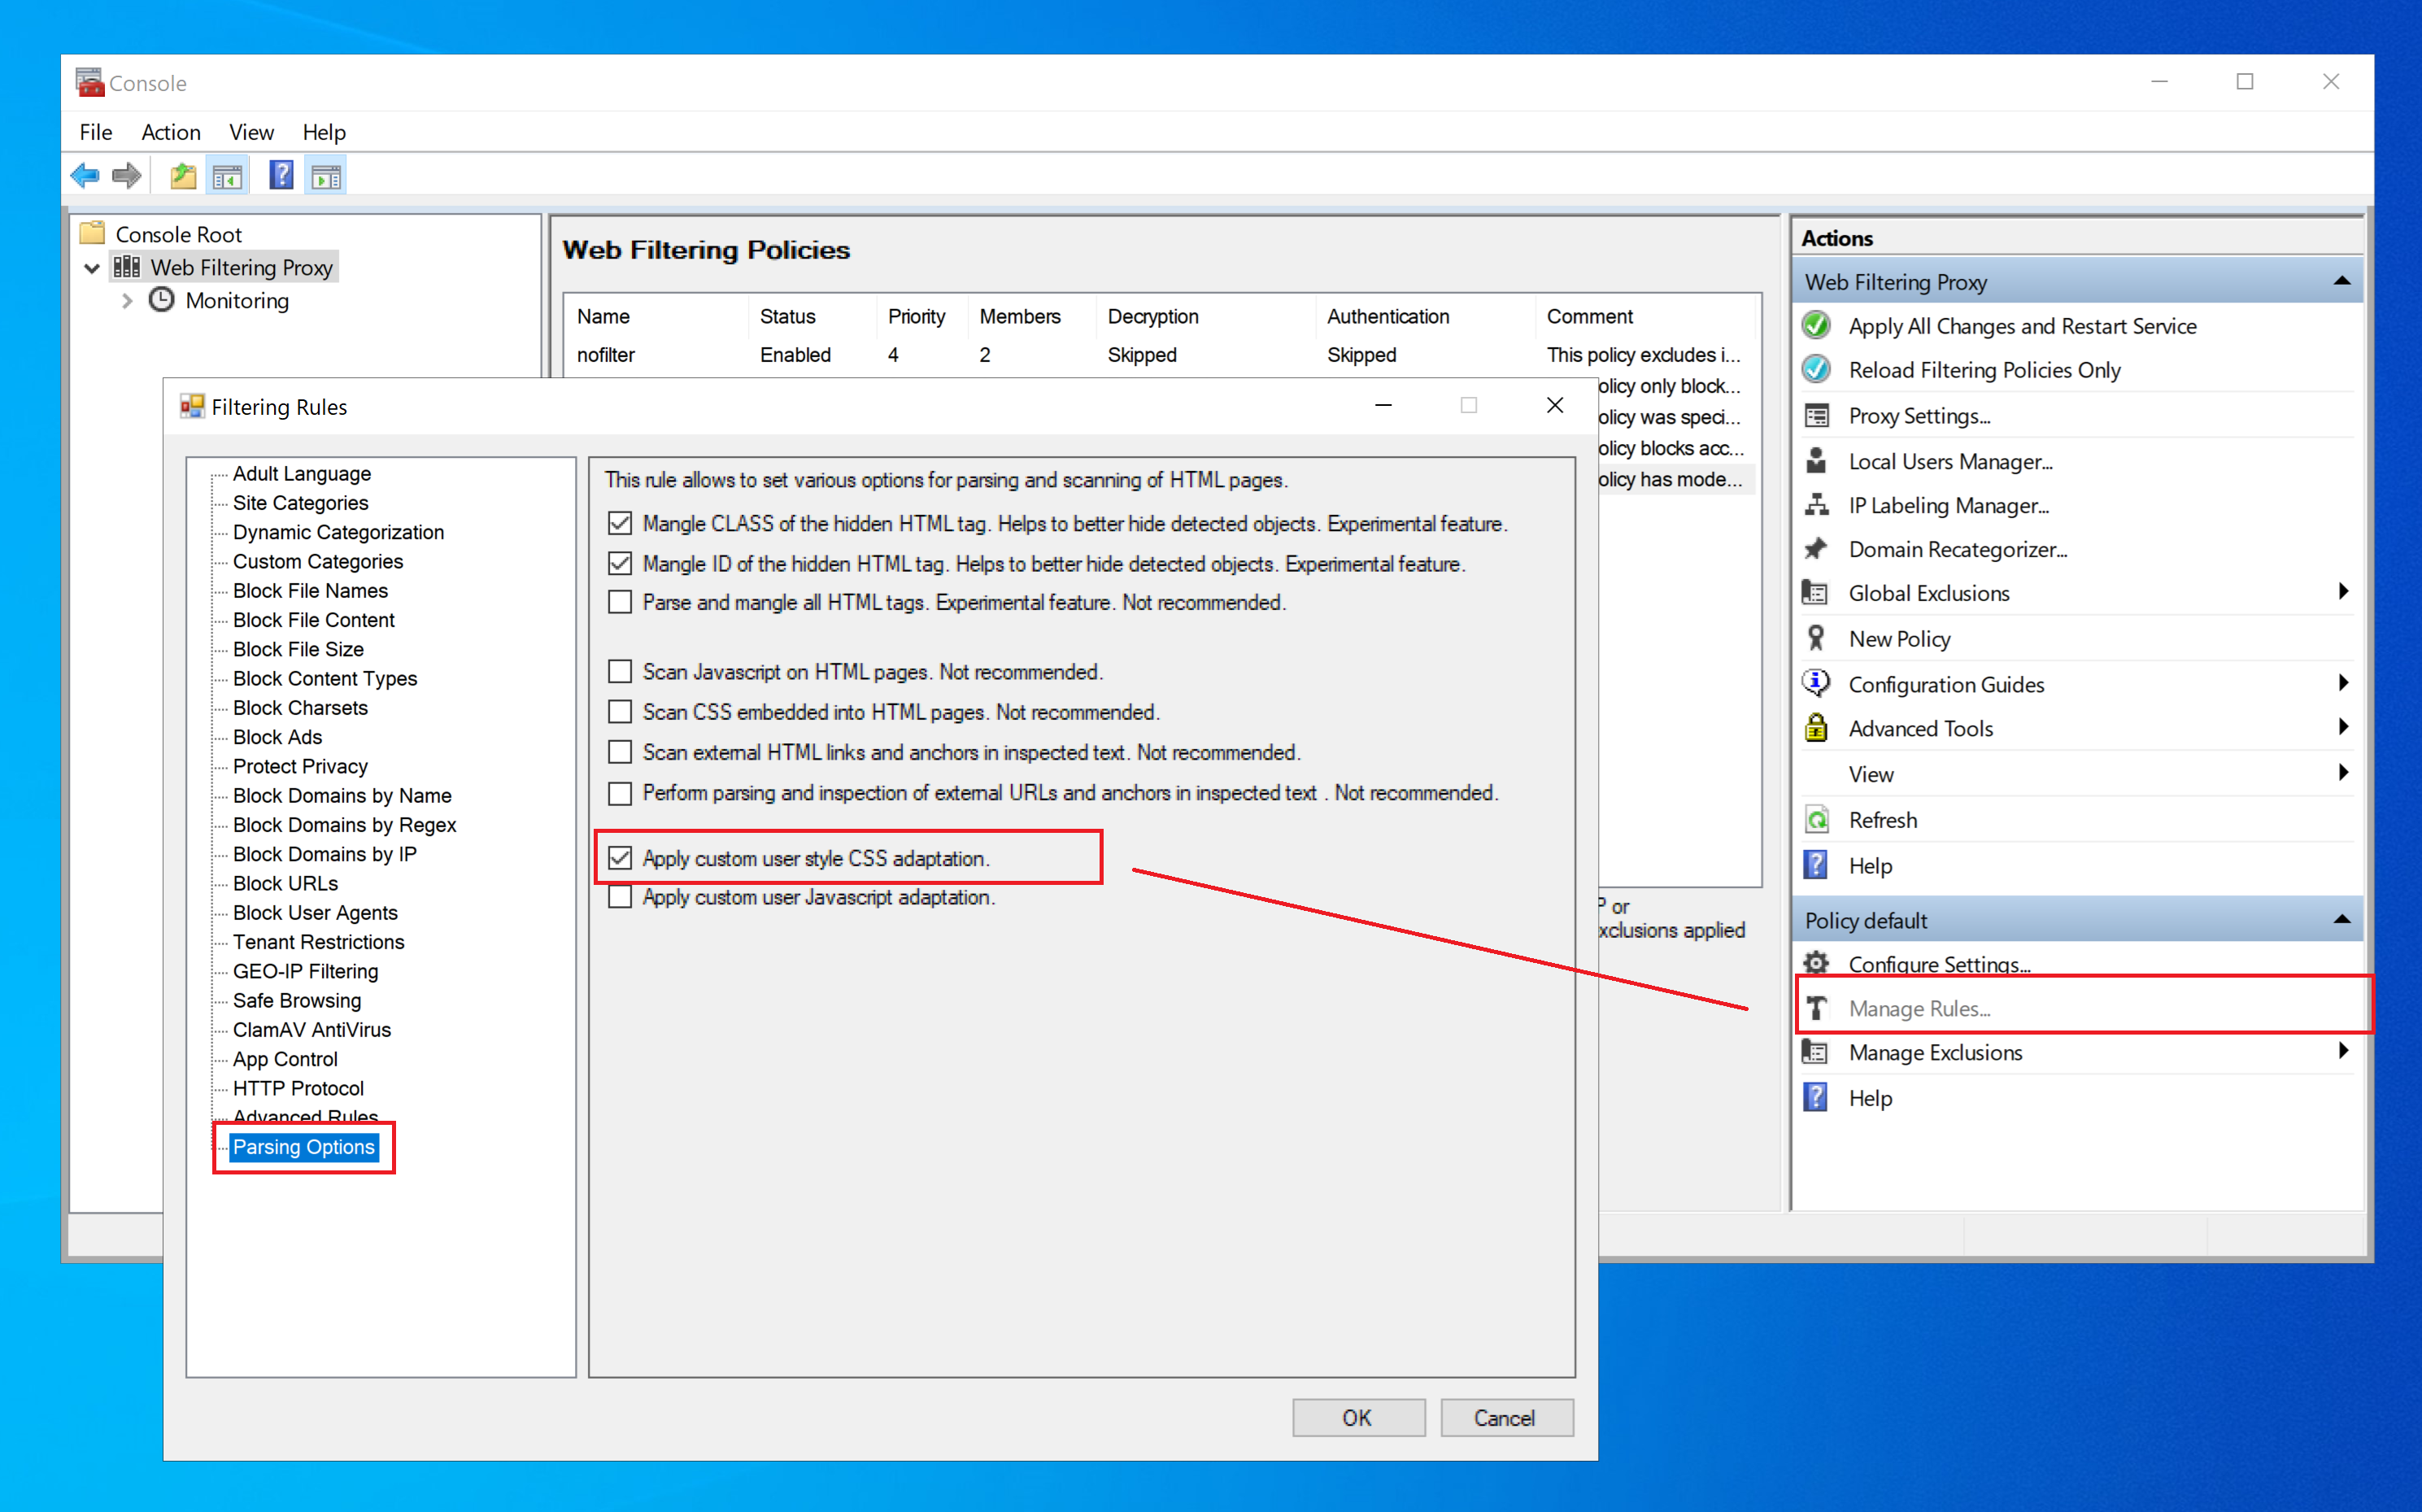The image size is (2422, 1512).
Task: Click the New Policy action
Action: coord(1899,639)
